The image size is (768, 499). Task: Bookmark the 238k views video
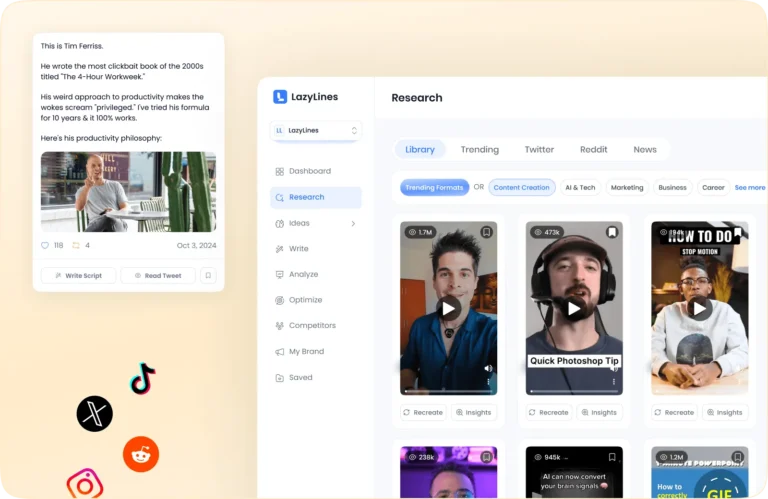click(486, 457)
